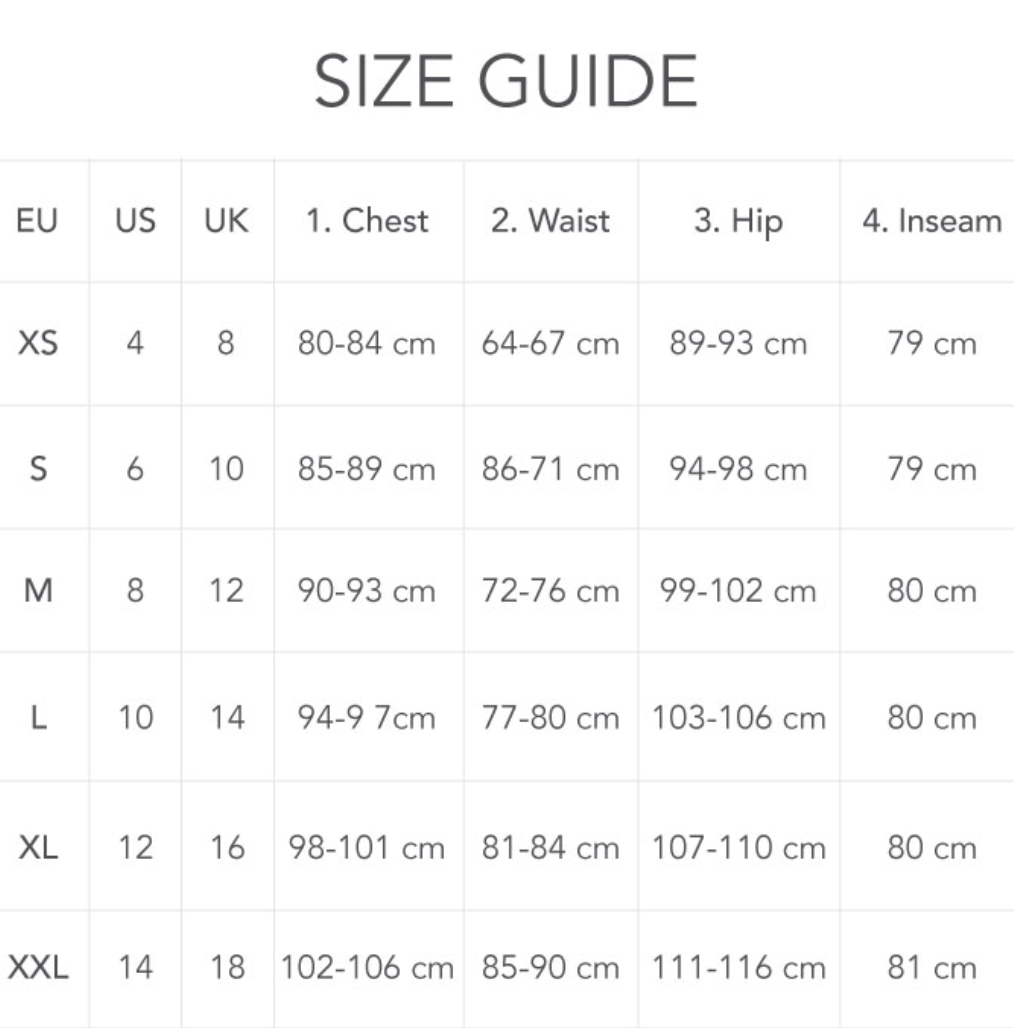This screenshot has height=1028, width=1014.
Task: Click the 103-106 cm hip cell
Action: click(x=738, y=718)
